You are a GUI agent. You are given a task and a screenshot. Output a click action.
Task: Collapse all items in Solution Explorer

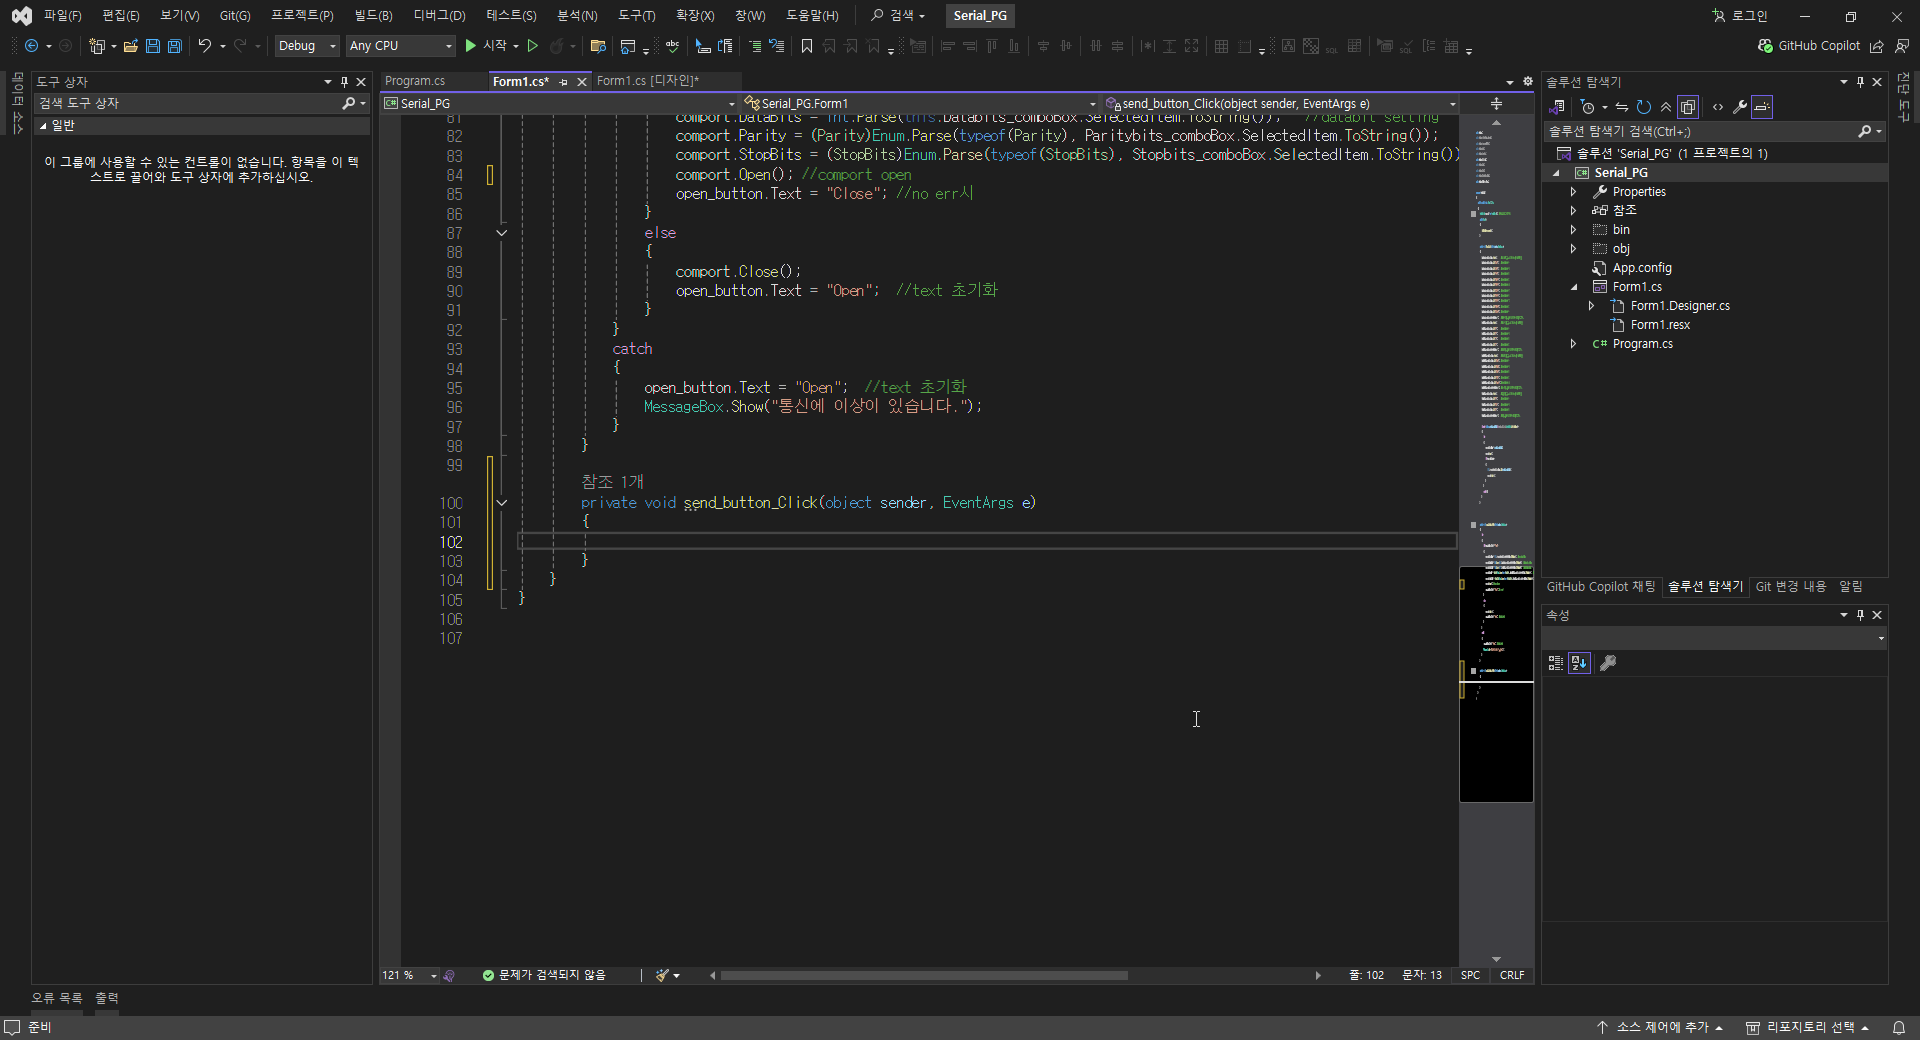(1665, 107)
